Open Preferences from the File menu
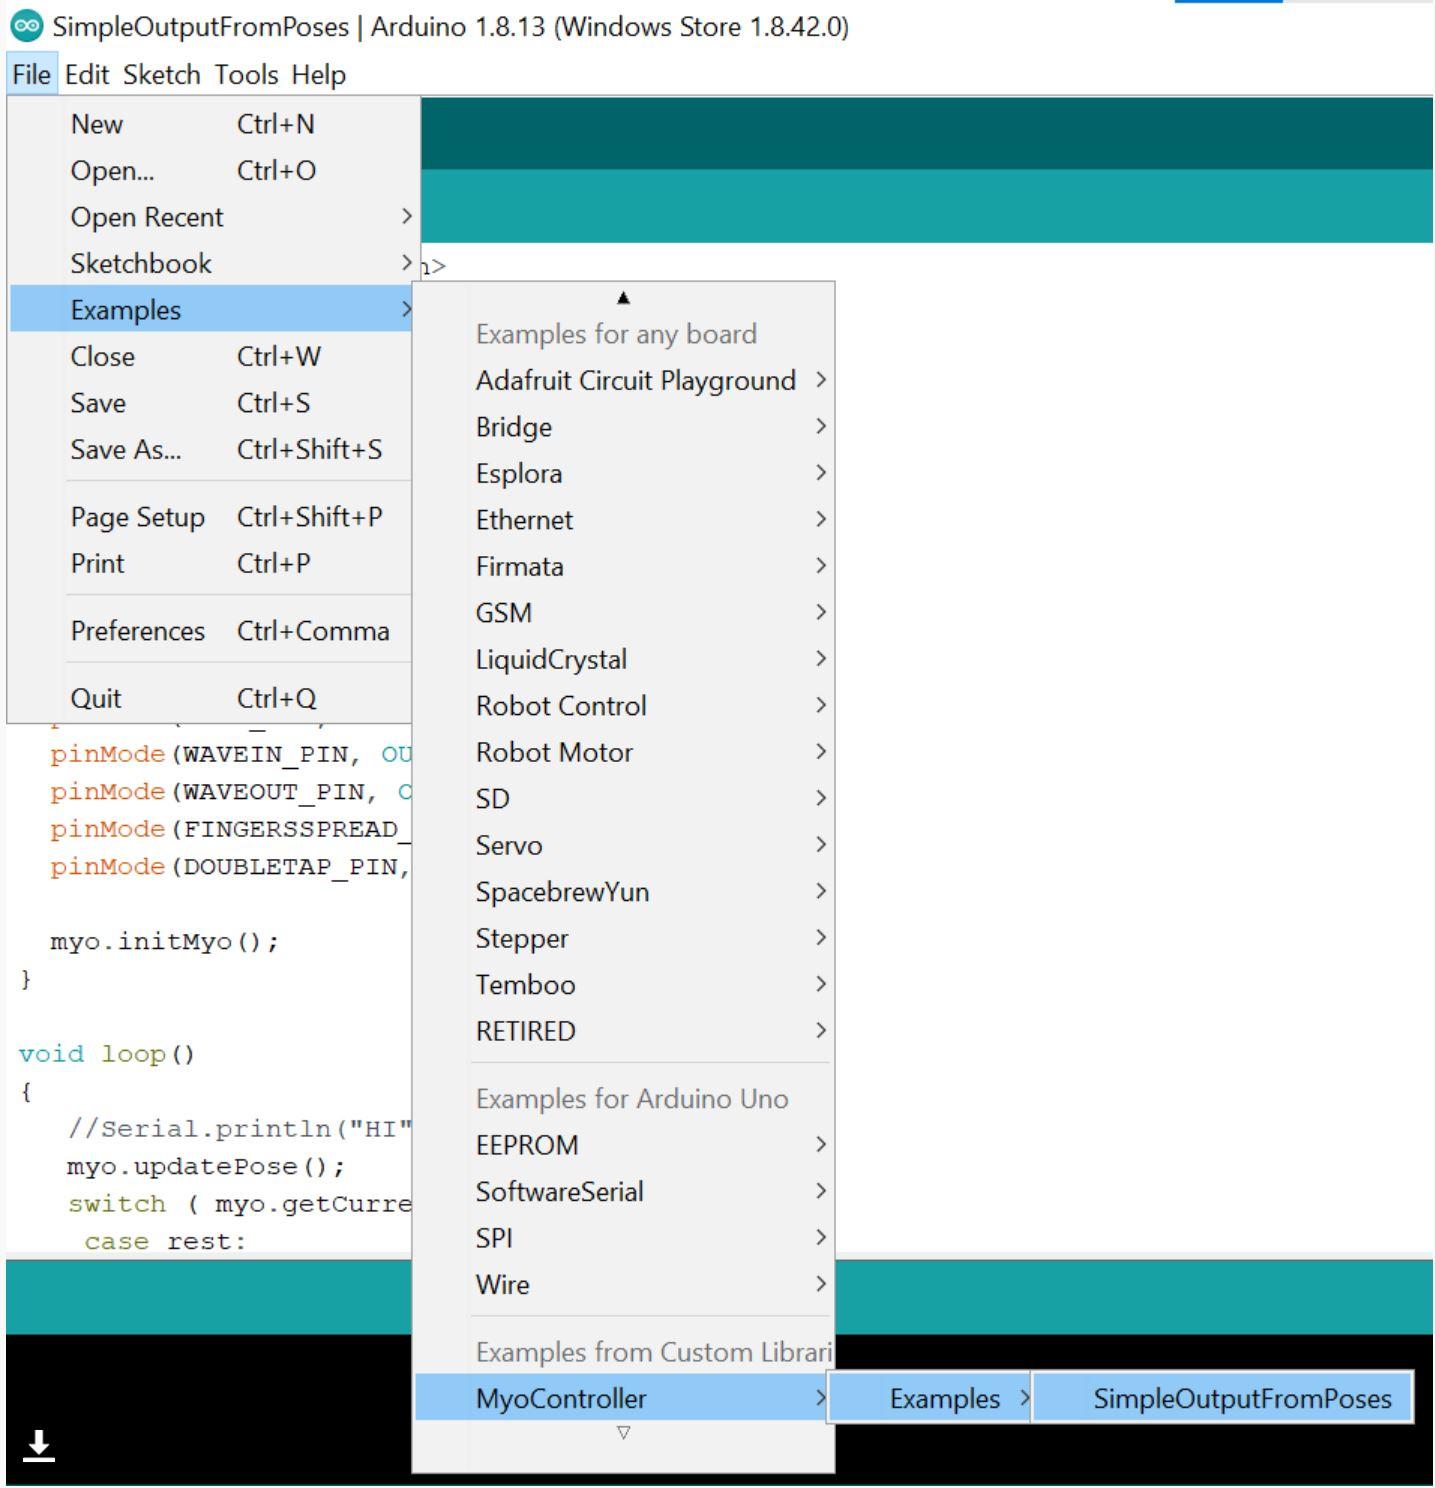Image resolution: width=1435 pixels, height=1488 pixels. click(137, 630)
